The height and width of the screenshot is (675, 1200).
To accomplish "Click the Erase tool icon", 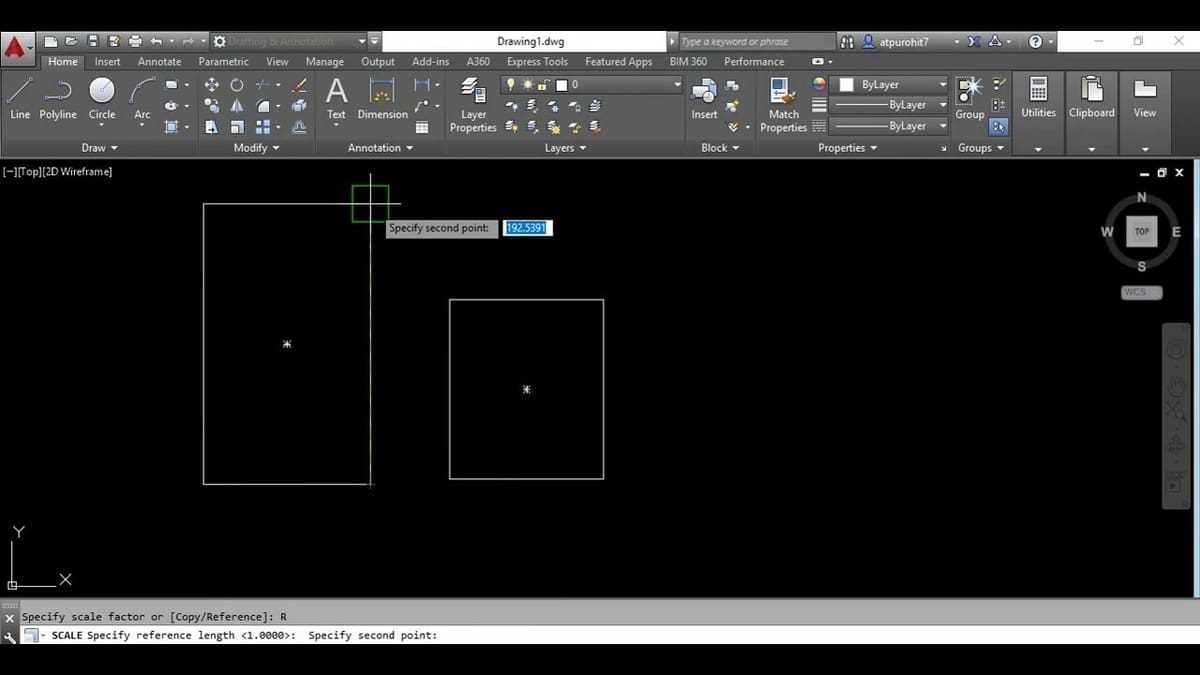I will (x=298, y=85).
